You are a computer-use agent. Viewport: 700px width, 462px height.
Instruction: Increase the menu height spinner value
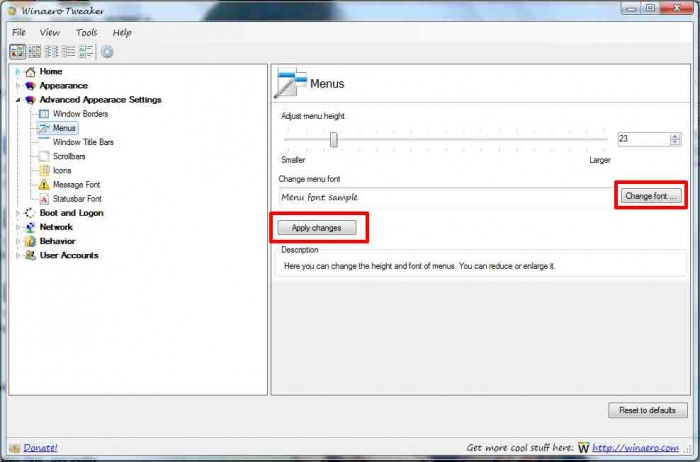(x=675, y=136)
